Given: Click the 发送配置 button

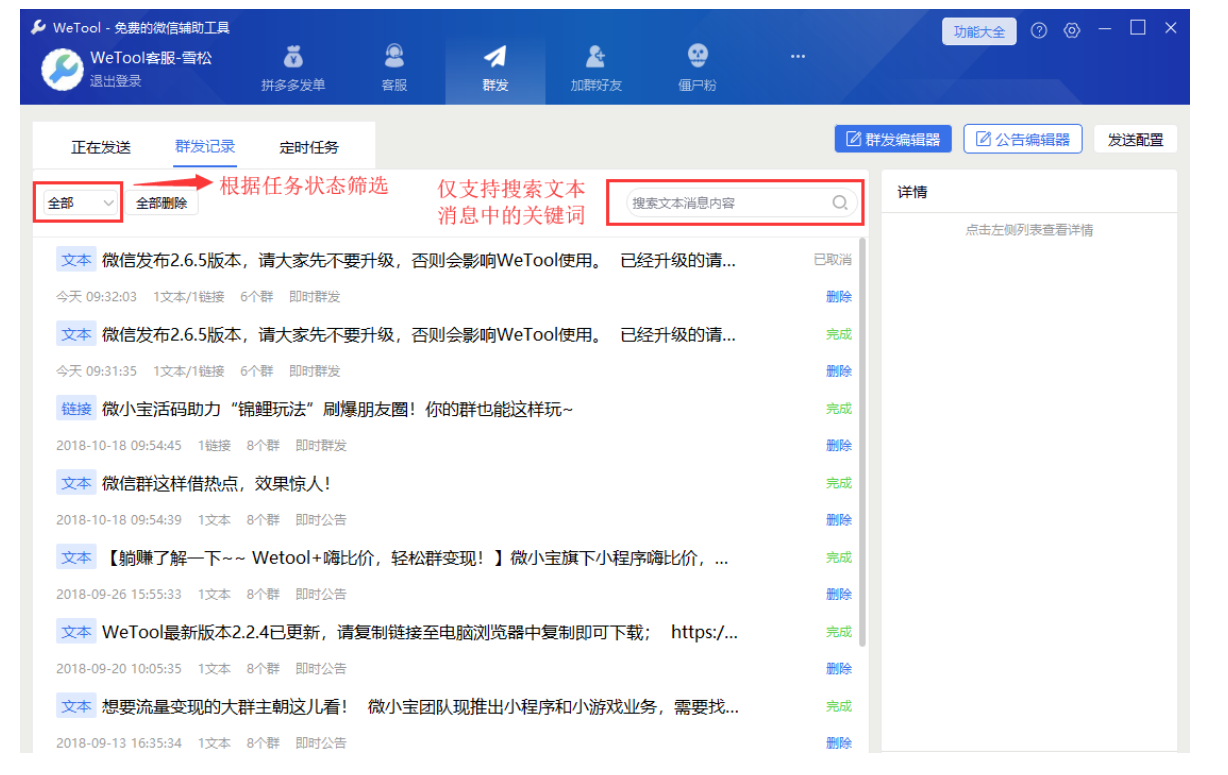Looking at the screenshot, I should 1135,140.
